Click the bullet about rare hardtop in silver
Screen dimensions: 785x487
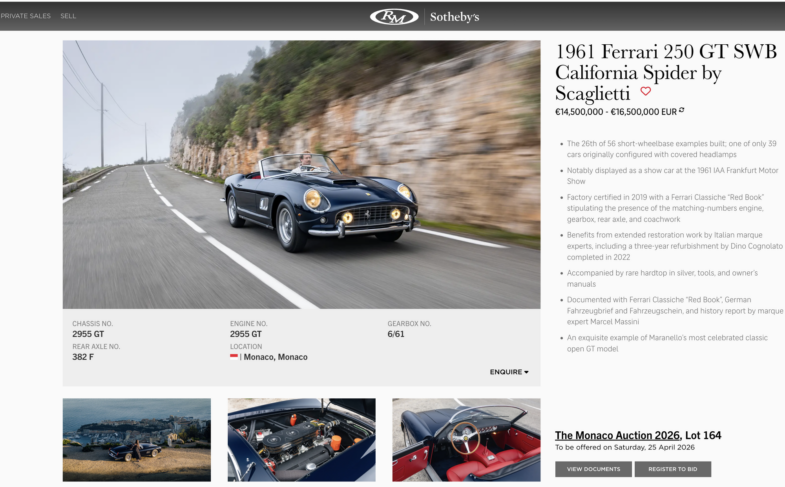tap(662, 278)
